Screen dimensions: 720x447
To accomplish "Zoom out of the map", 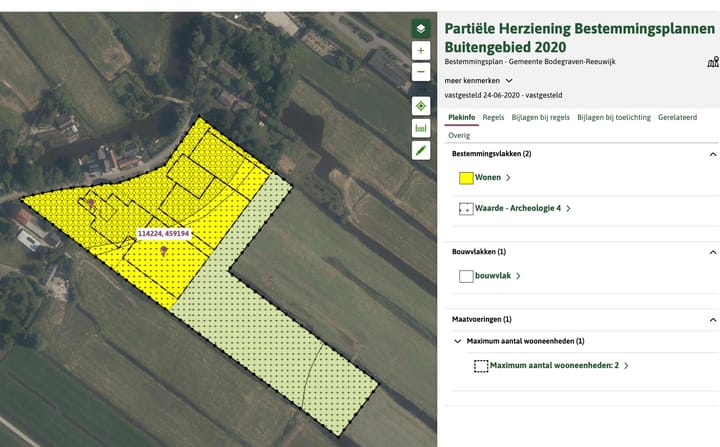I will click(421, 72).
